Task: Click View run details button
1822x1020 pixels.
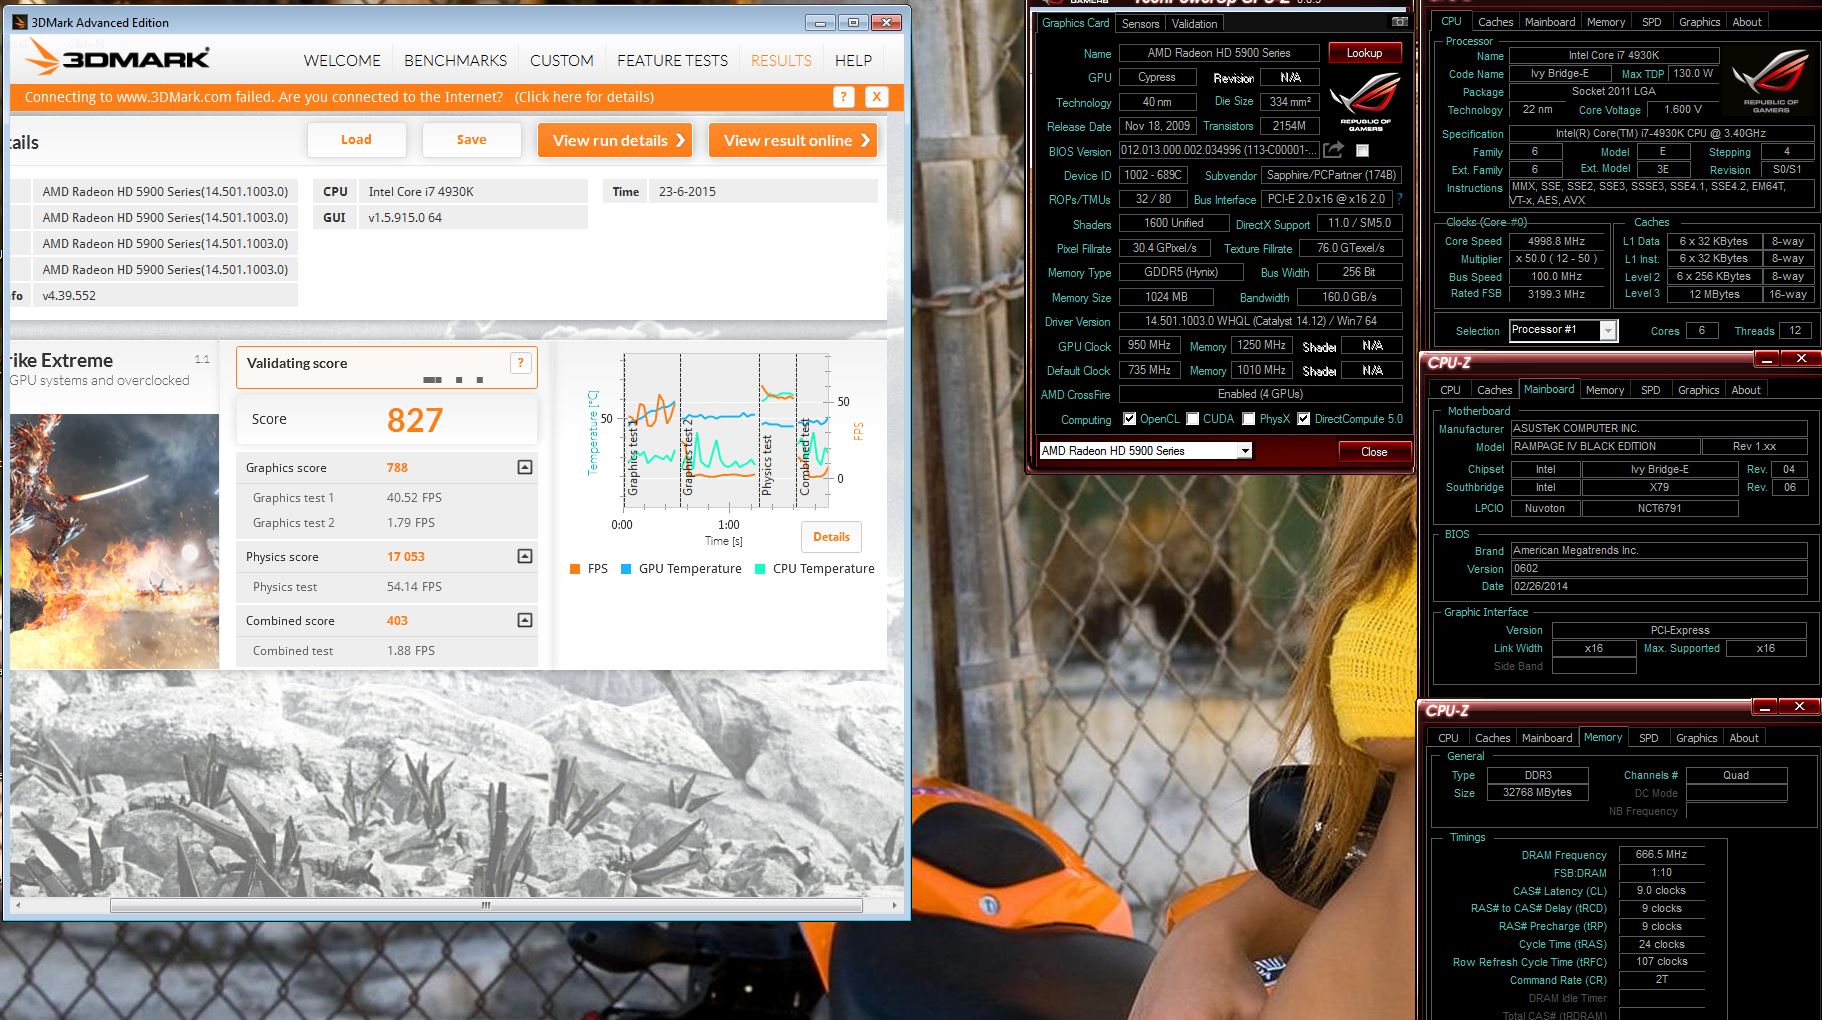Action: (616, 140)
